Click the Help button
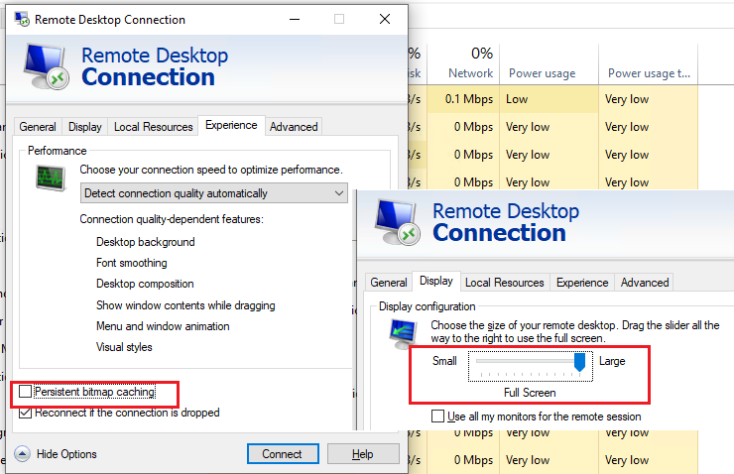 (x=363, y=454)
